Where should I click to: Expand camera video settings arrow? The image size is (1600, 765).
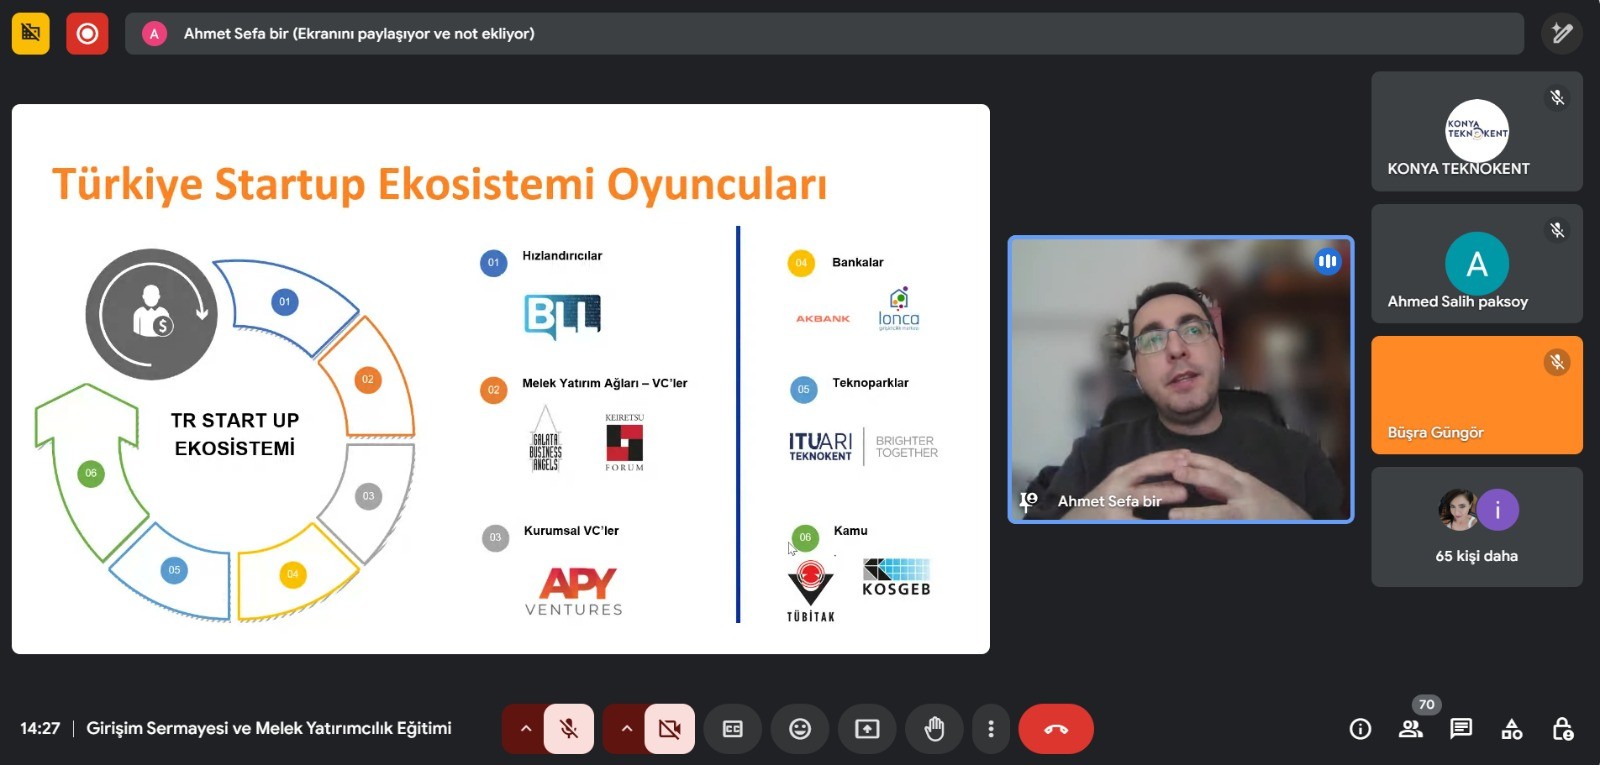click(x=626, y=729)
